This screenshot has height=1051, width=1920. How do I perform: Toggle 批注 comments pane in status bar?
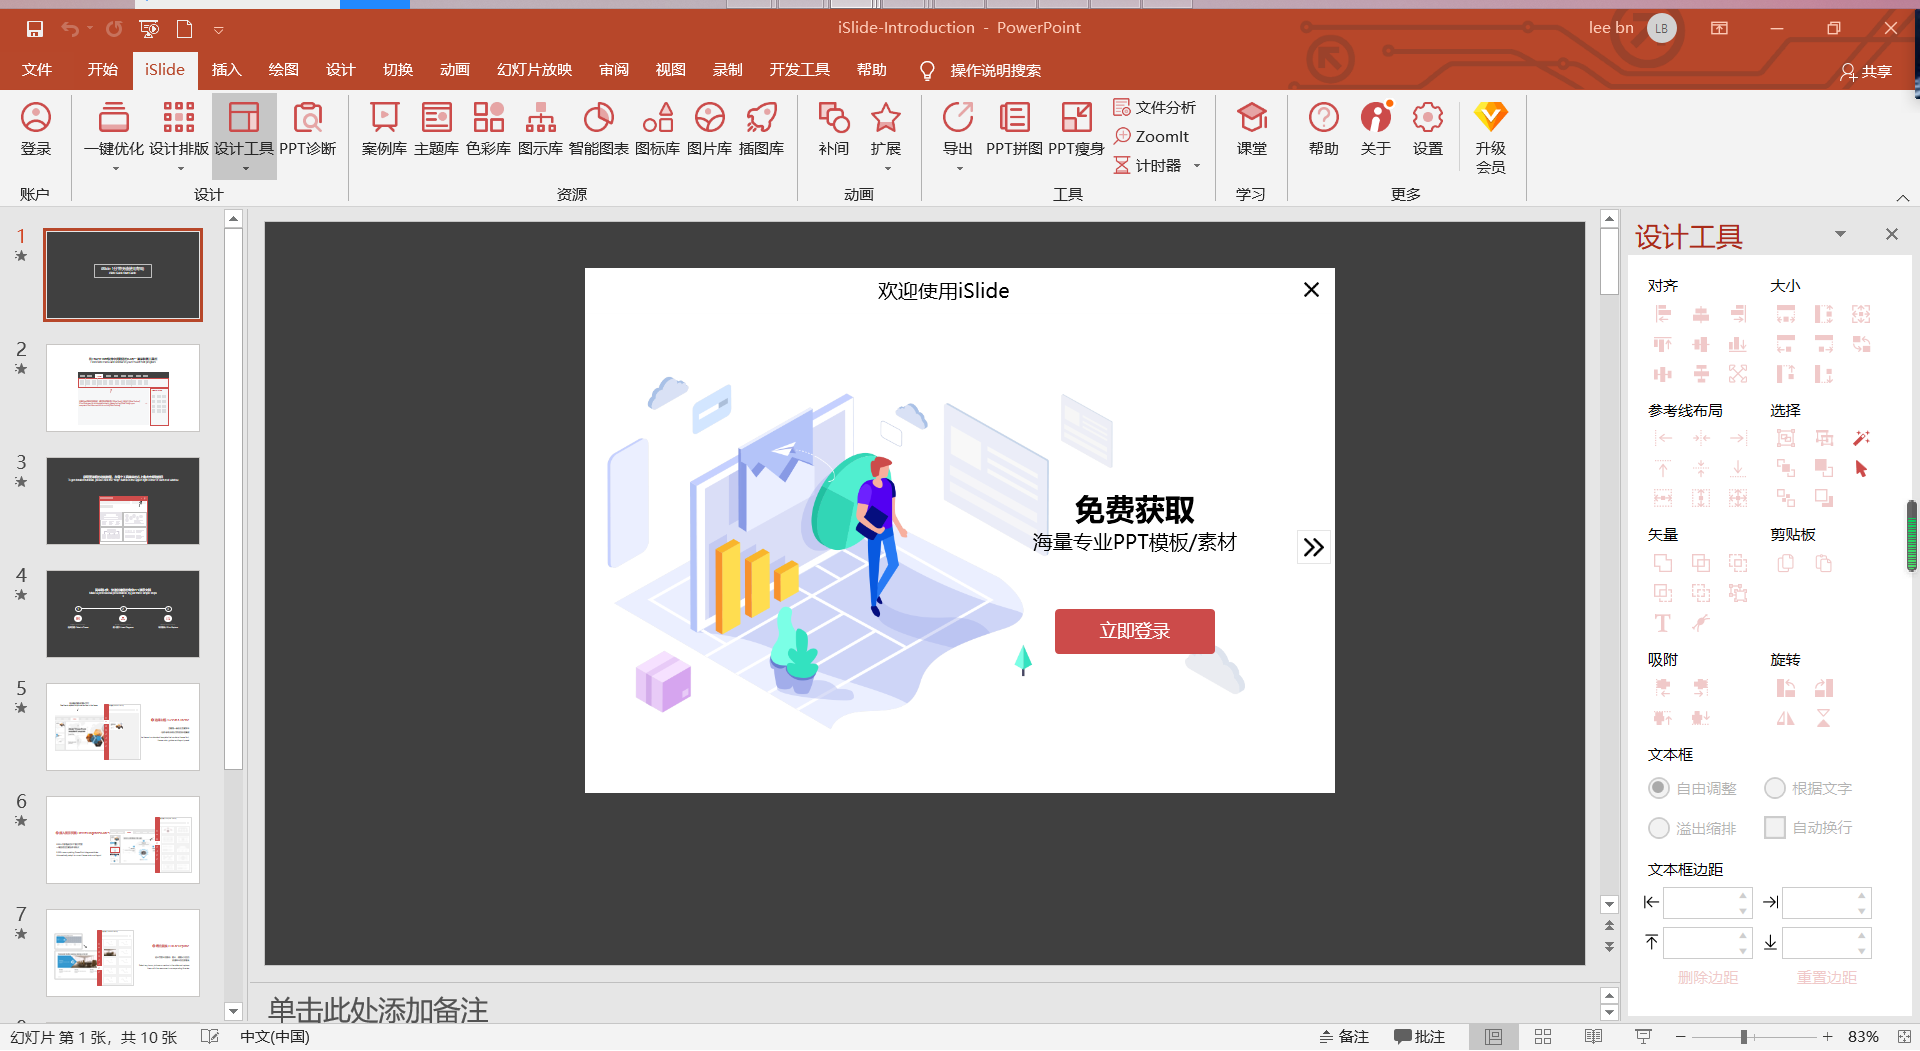(1419, 1037)
